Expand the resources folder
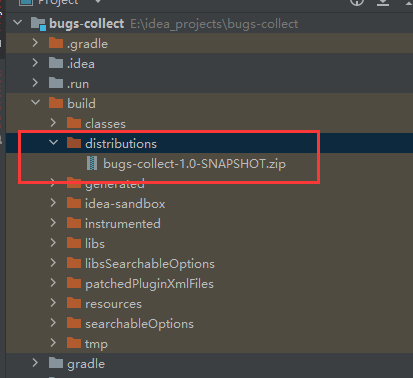413x378 pixels. pyautogui.click(x=53, y=303)
